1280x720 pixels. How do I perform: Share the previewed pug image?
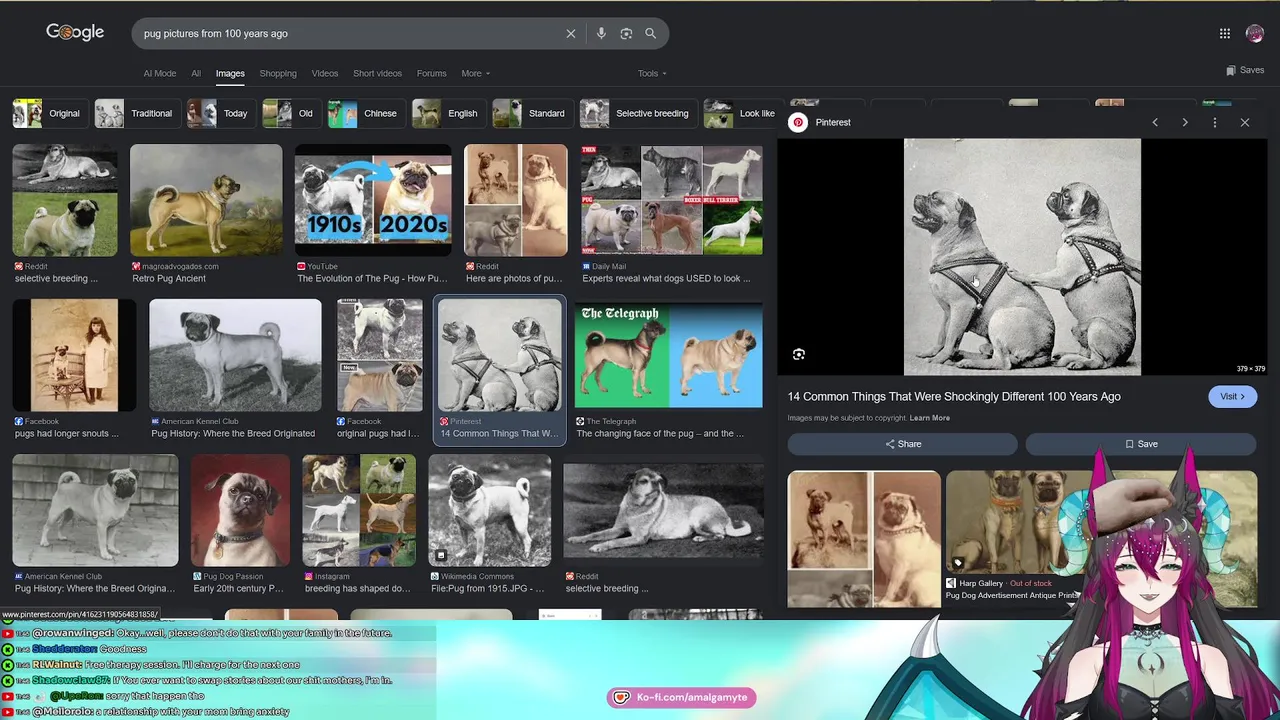tap(902, 444)
